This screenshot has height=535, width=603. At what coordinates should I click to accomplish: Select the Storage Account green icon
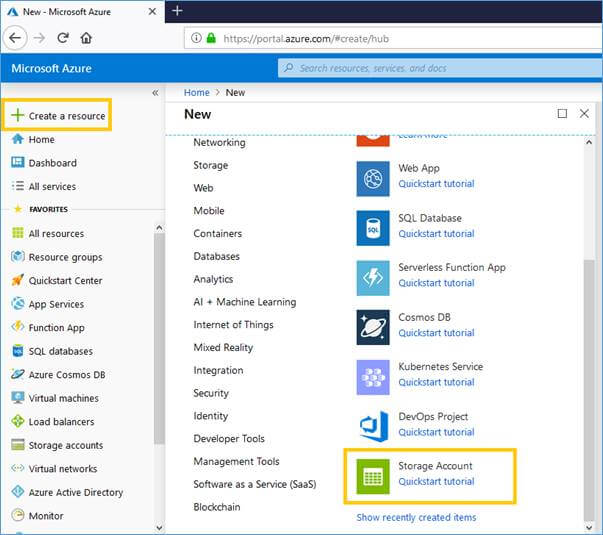point(373,476)
